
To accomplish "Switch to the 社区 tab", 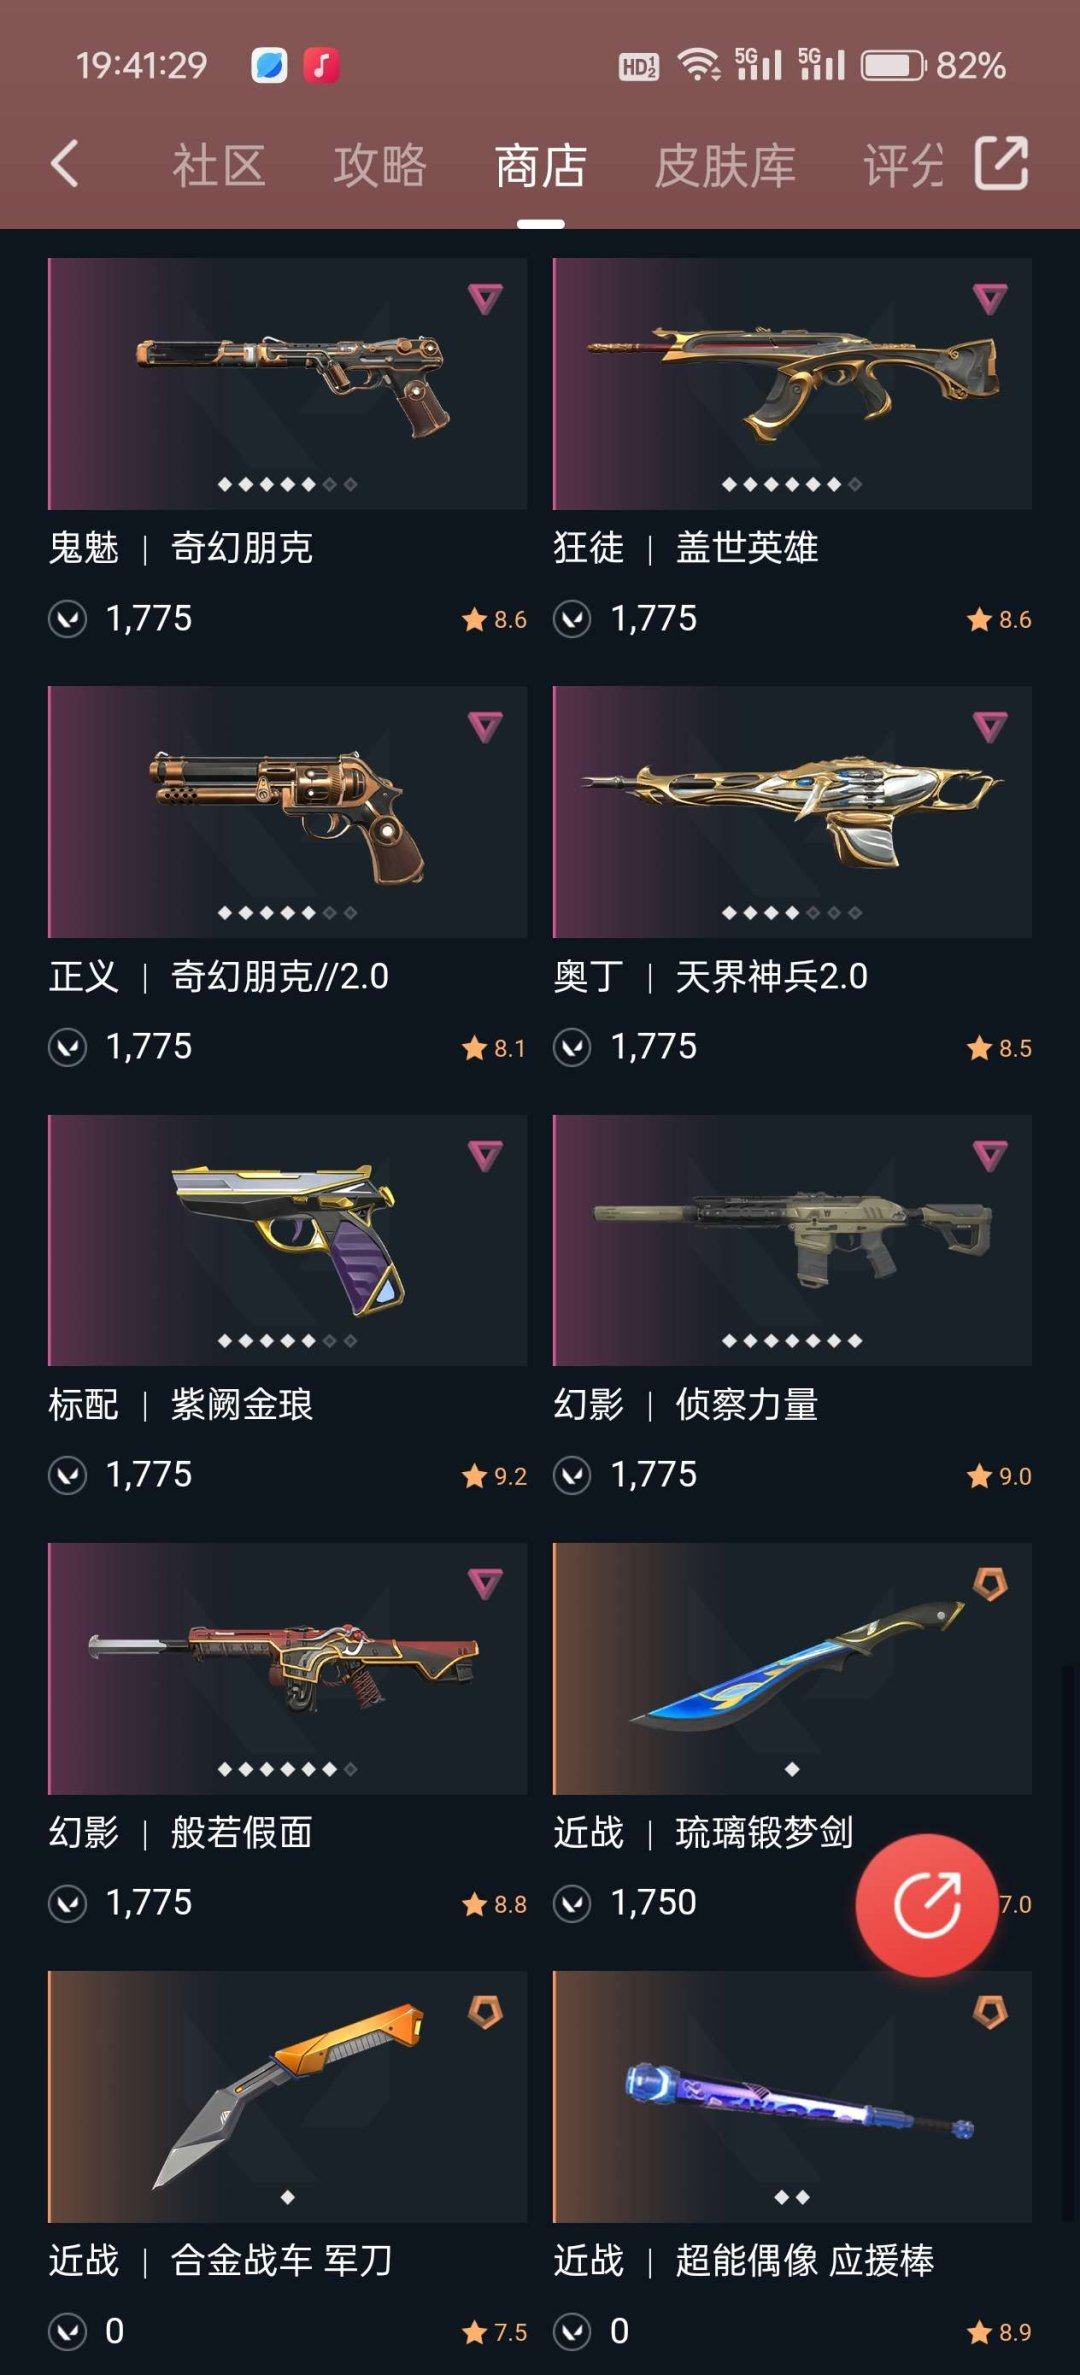I will coord(219,165).
